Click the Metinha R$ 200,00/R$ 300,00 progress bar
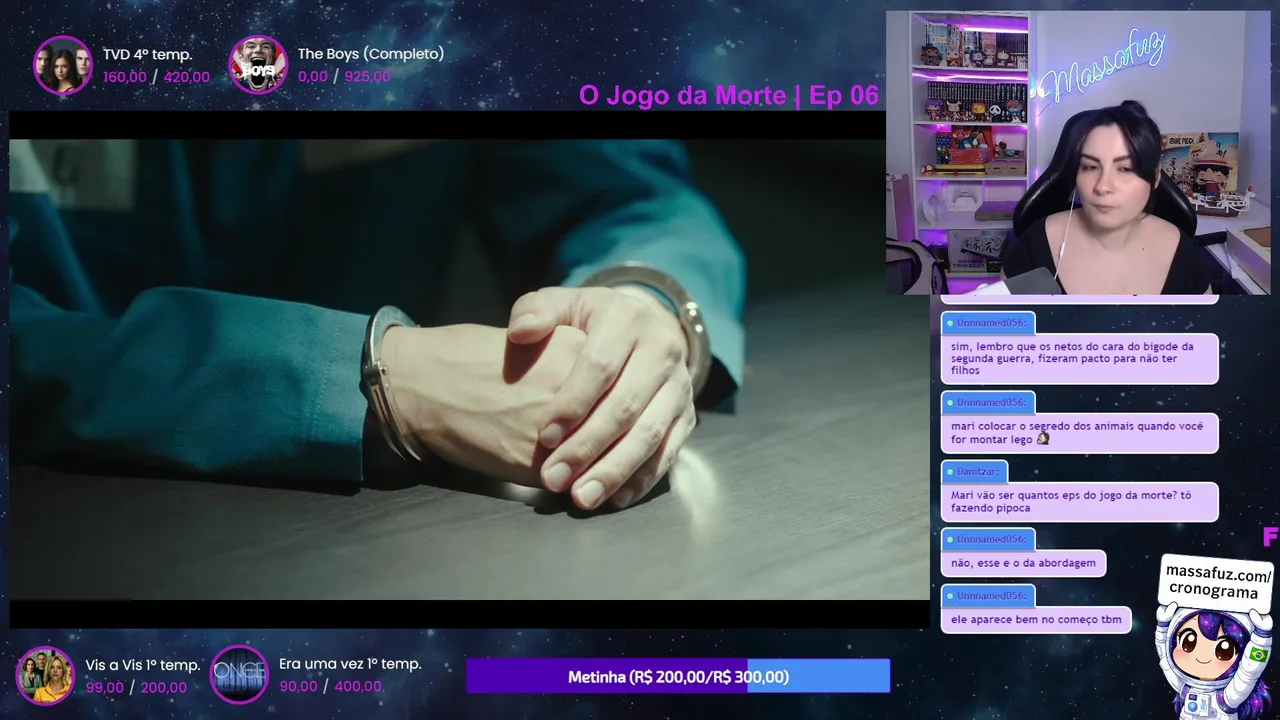The image size is (1280, 720). coord(678,676)
